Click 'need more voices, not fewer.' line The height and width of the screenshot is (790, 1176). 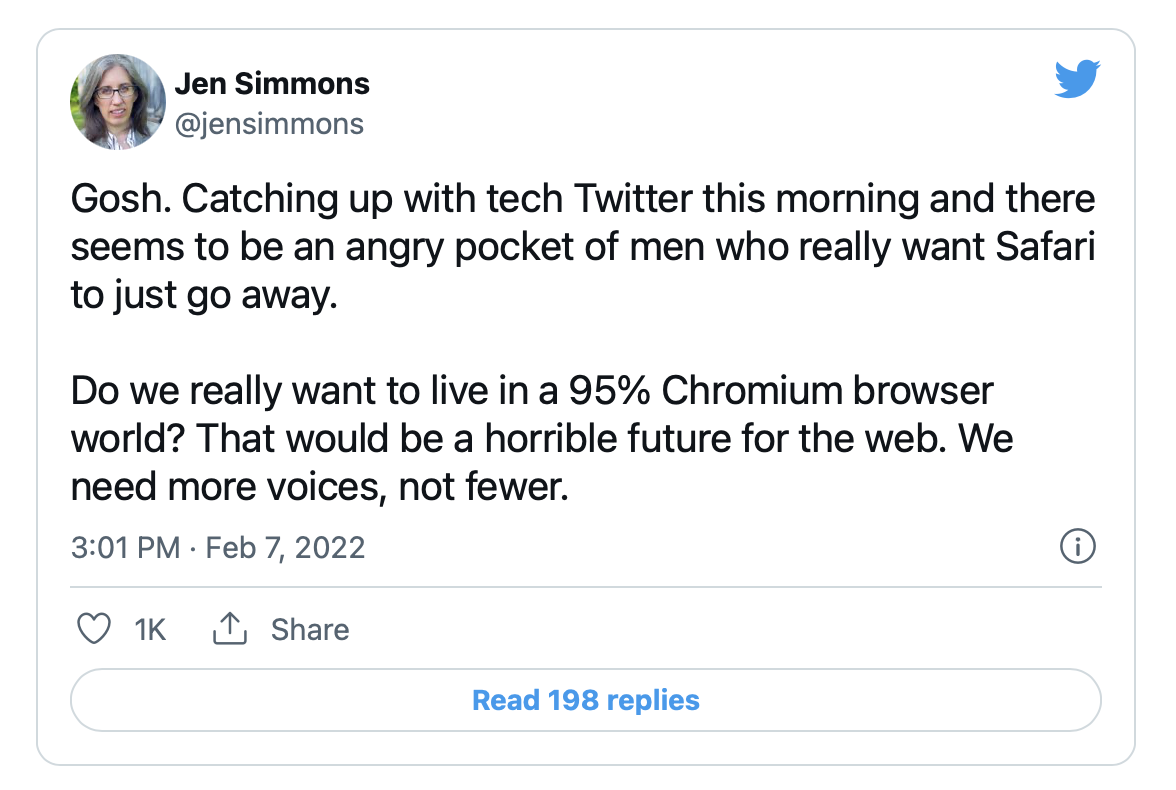(319, 487)
